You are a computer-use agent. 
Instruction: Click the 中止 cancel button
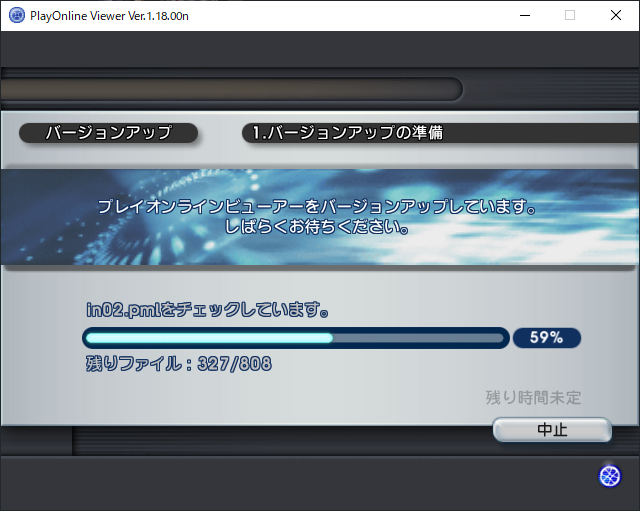(x=552, y=430)
